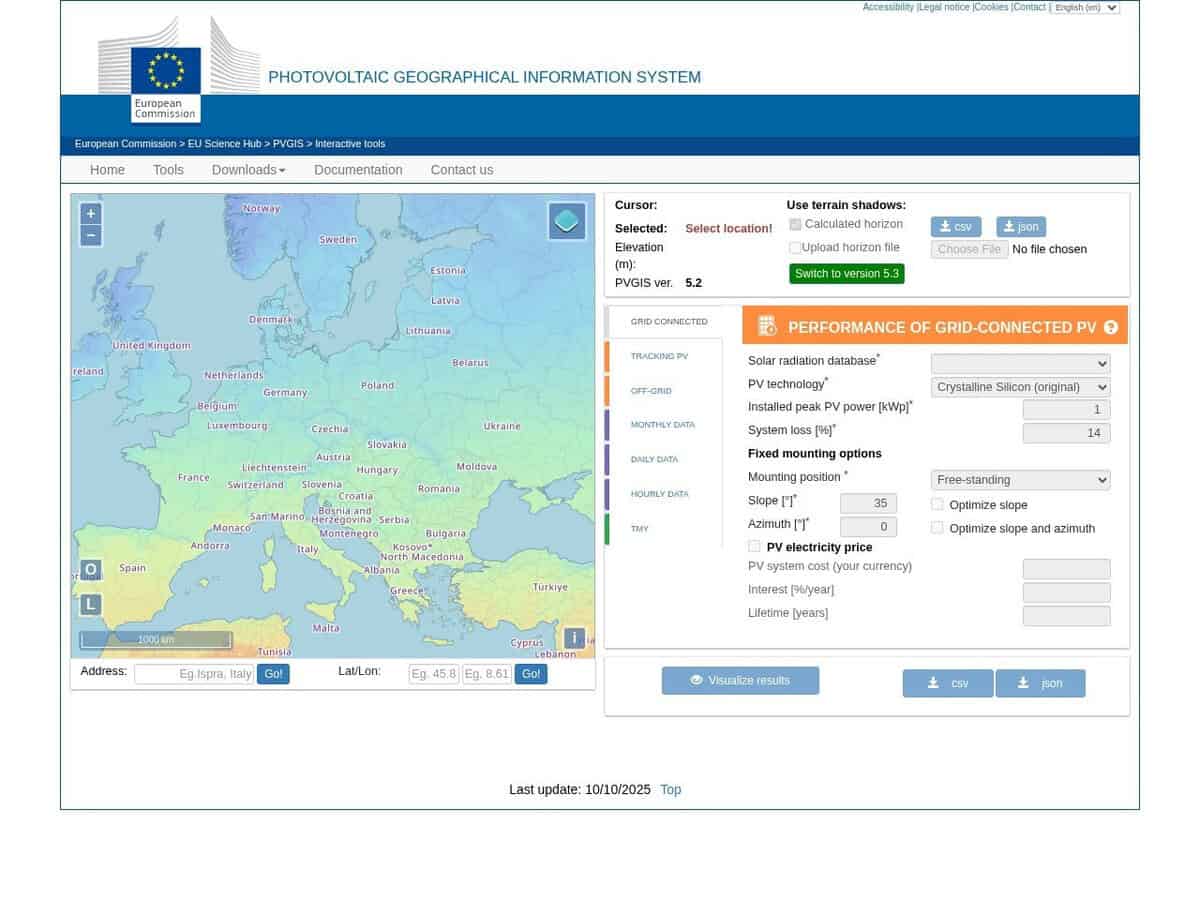Open Contact us in navigation bar
The height and width of the screenshot is (900, 1200).
point(462,170)
